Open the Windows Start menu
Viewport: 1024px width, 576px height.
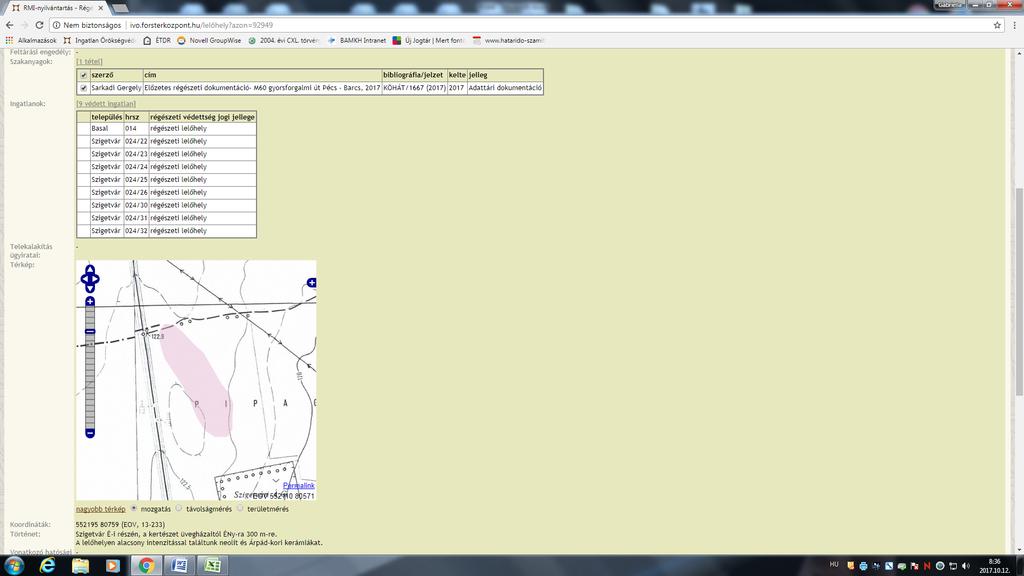pyautogui.click(x=14, y=566)
